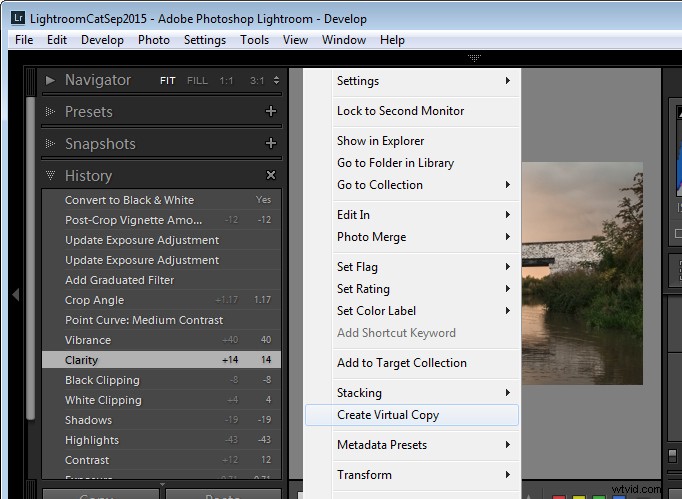Add a new preset with plus icon
The width and height of the screenshot is (682, 499).
(x=271, y=111)
